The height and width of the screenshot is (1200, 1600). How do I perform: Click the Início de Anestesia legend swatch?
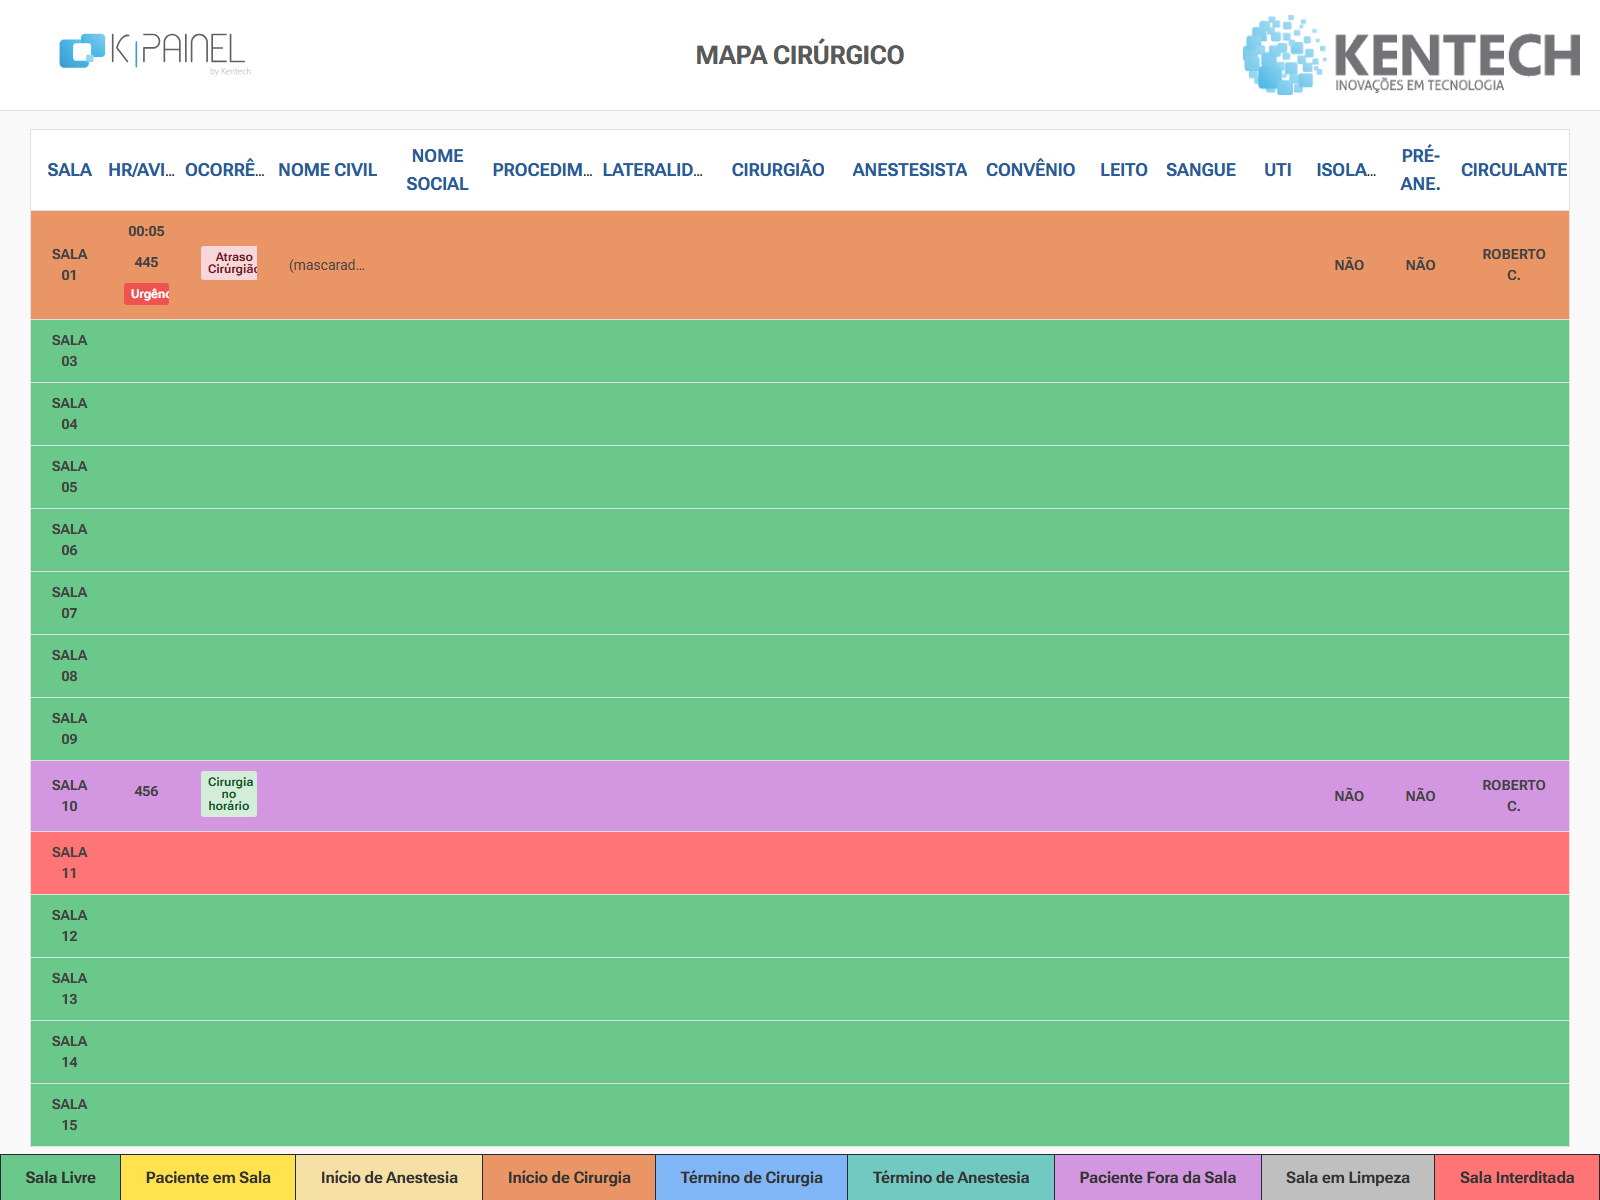click(x=389, y=1178)
